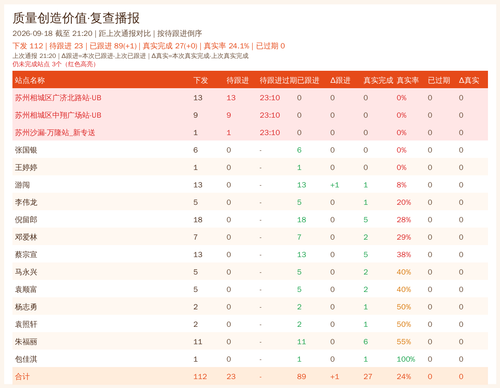Click 40% 真实率 in 马永兴 row
Image resolution: width=500 pixels, height=388 pixels.
coord(404,272)
